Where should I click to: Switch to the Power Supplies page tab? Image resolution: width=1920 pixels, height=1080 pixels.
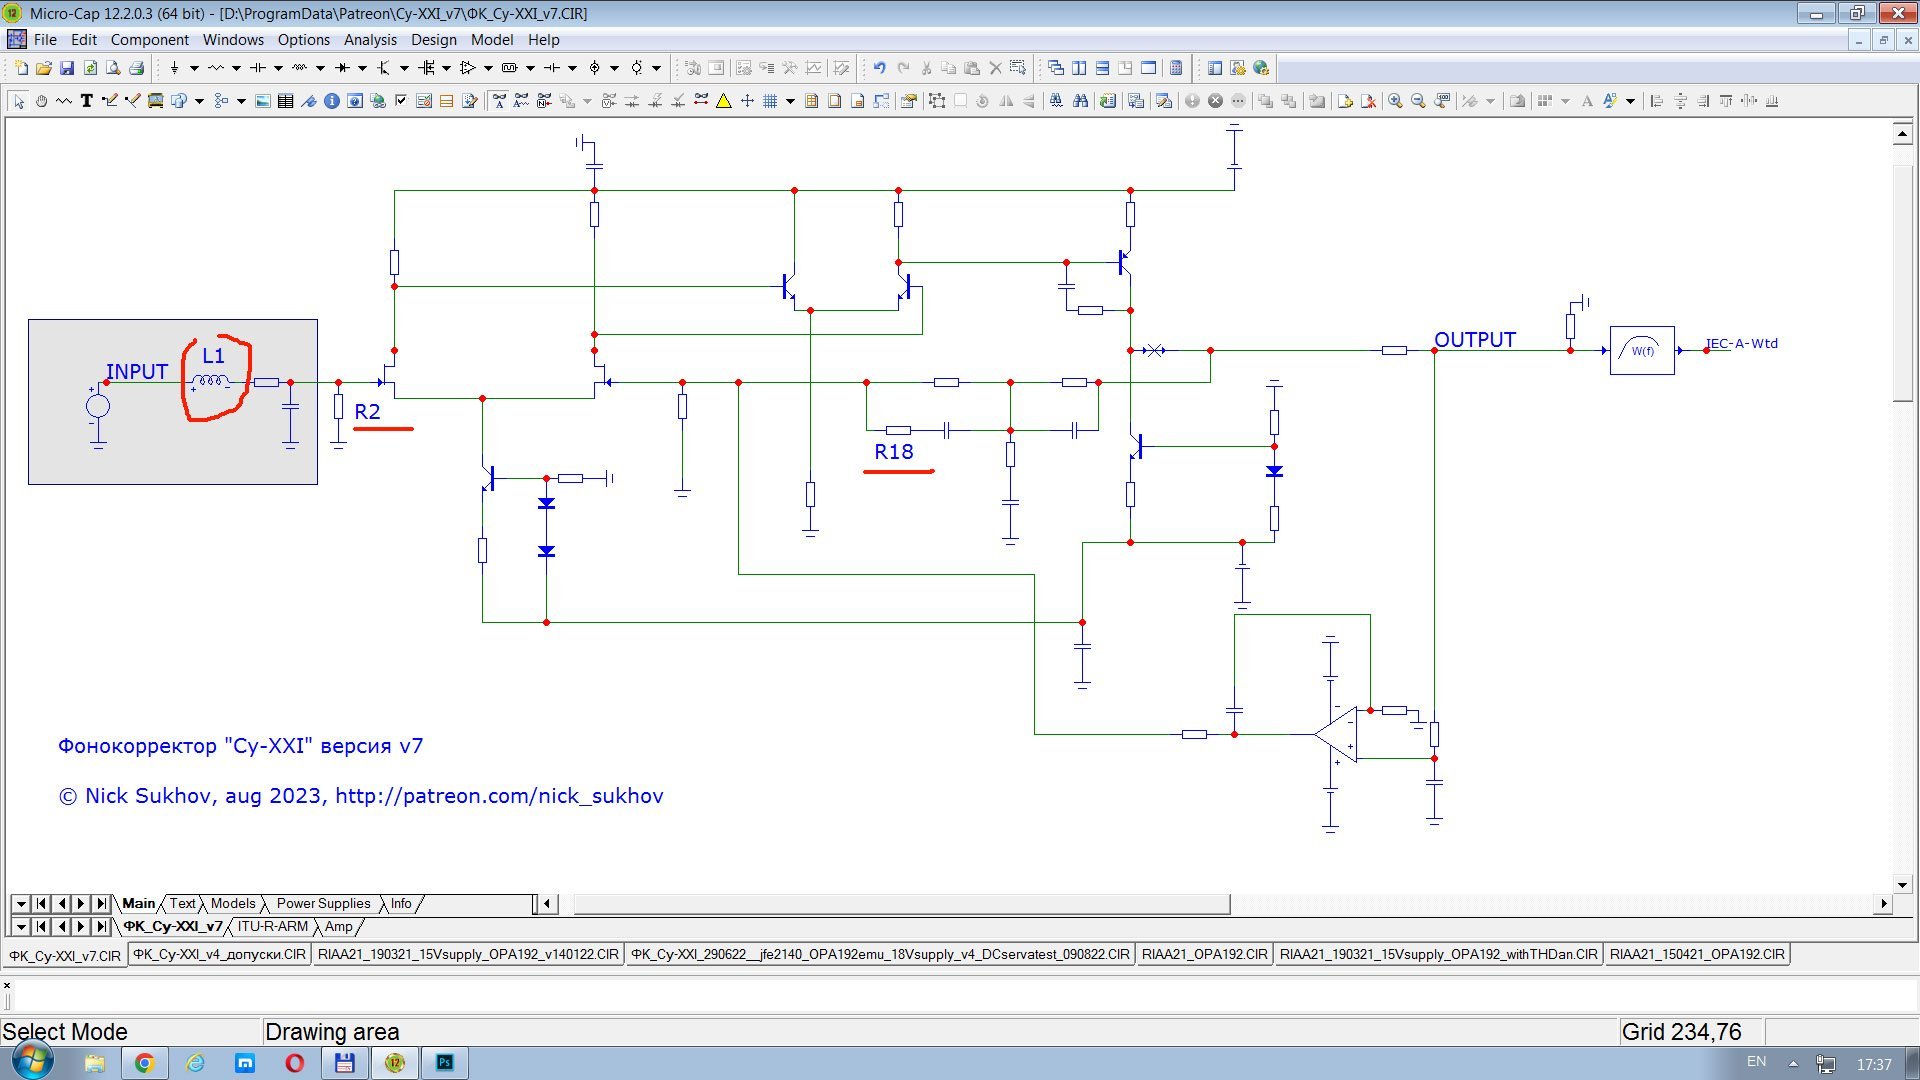(323, 904)
